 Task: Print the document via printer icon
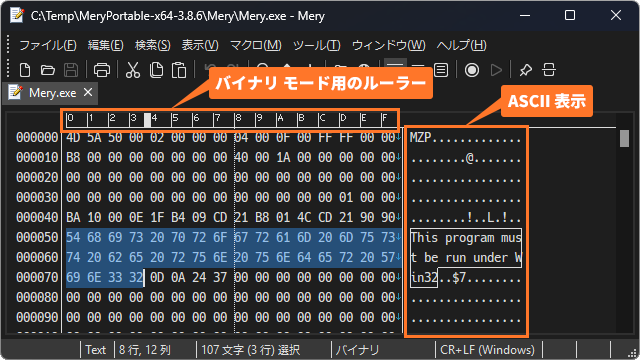tap(102, 70)
